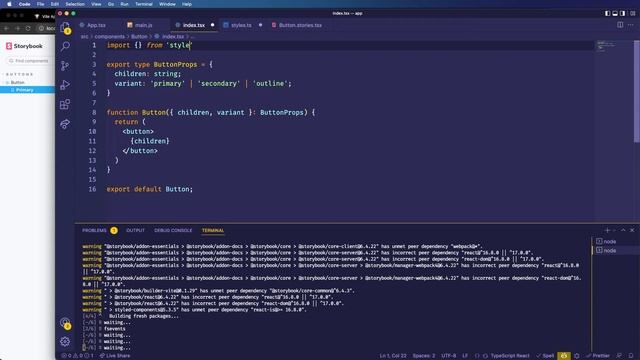Click the notifications bell in status bar
This screenshot has height=360, width=640.
[x=631, y=356]
